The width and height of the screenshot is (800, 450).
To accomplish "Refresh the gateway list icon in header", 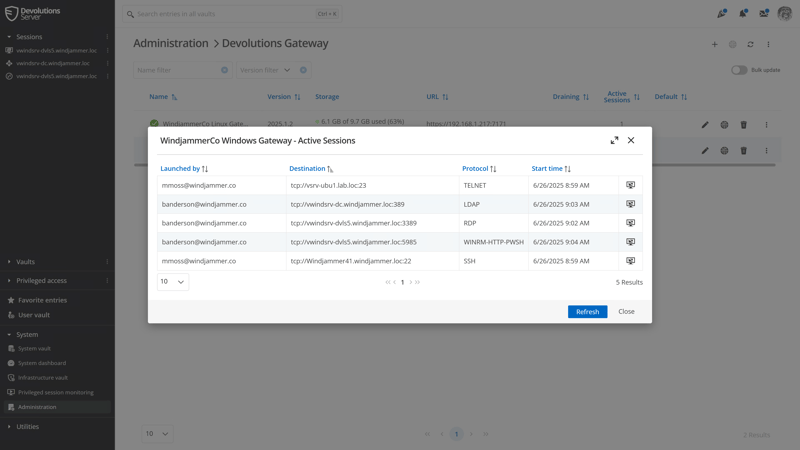I will (x=750, y=44).
